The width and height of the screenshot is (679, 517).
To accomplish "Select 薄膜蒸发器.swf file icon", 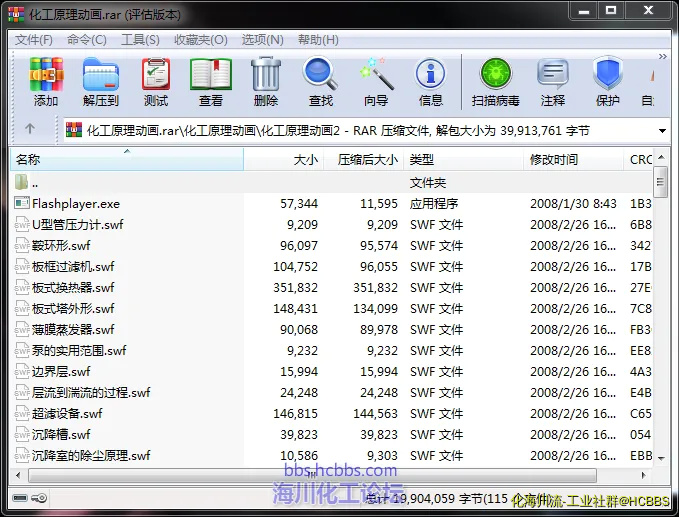I will pyautogui.click(x=22, y=330).
